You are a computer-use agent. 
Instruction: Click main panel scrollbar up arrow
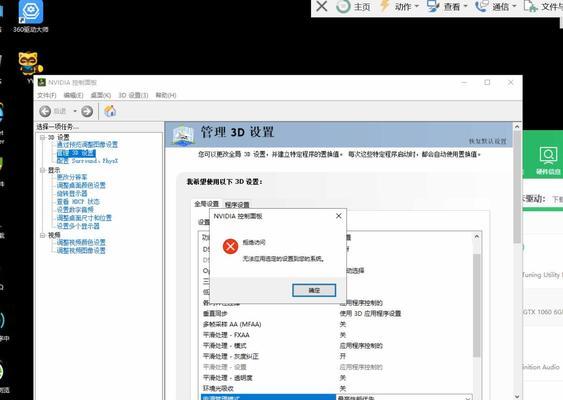pos(517,126)
